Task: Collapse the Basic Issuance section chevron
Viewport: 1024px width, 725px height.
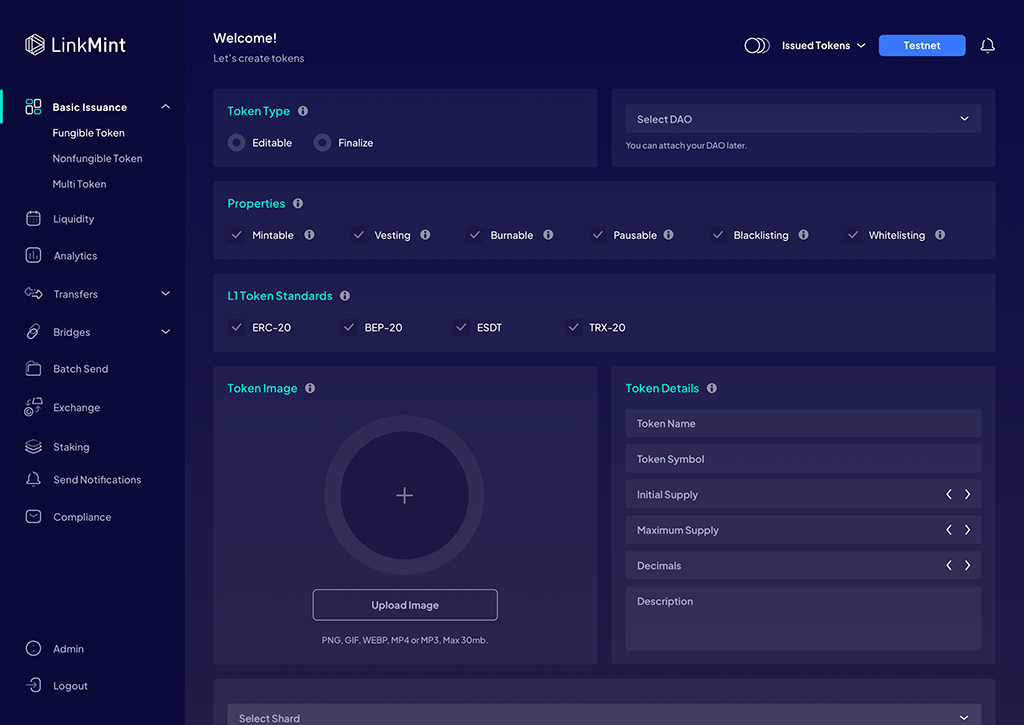Action: click(166, 106)
